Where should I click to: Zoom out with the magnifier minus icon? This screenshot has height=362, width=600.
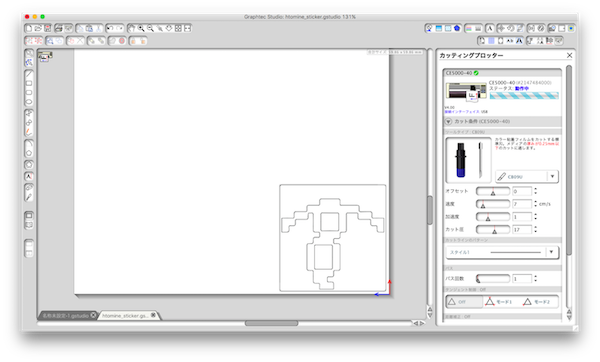150,28
